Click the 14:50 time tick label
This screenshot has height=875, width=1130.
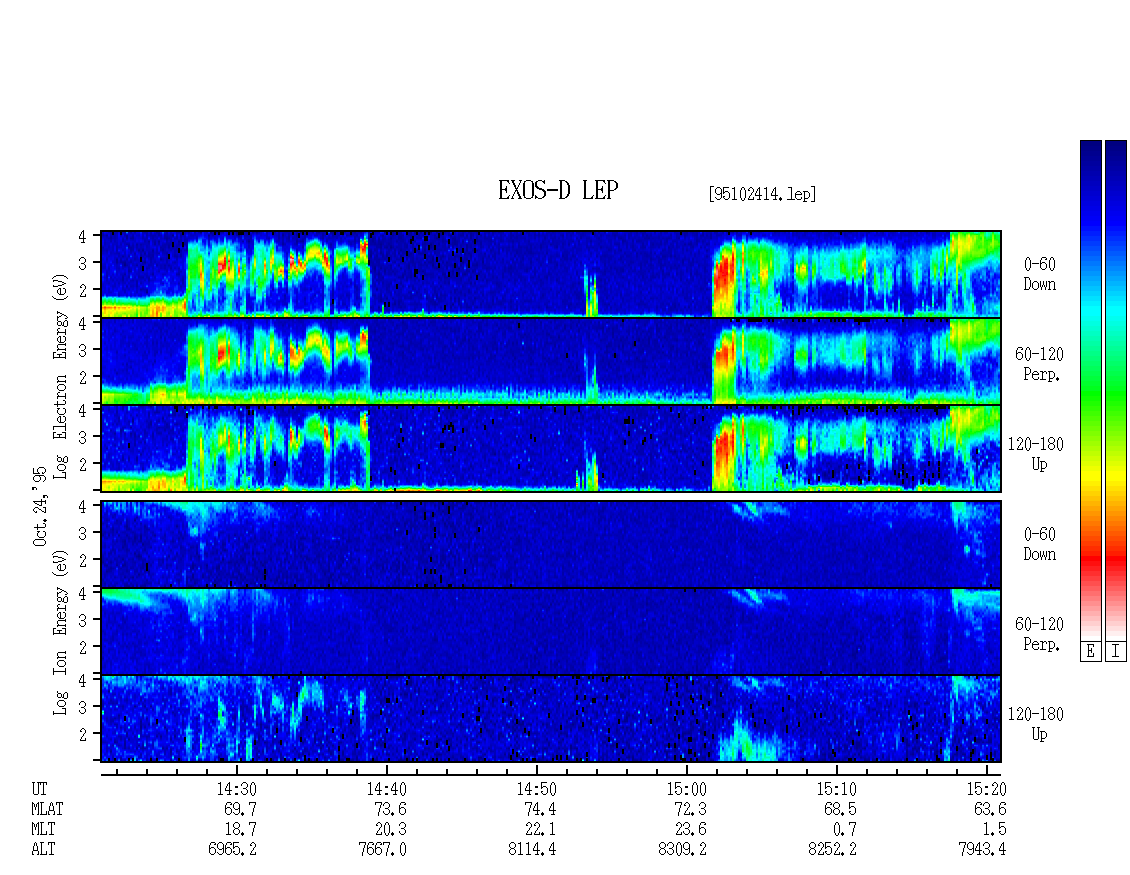[x=536, y=789]
